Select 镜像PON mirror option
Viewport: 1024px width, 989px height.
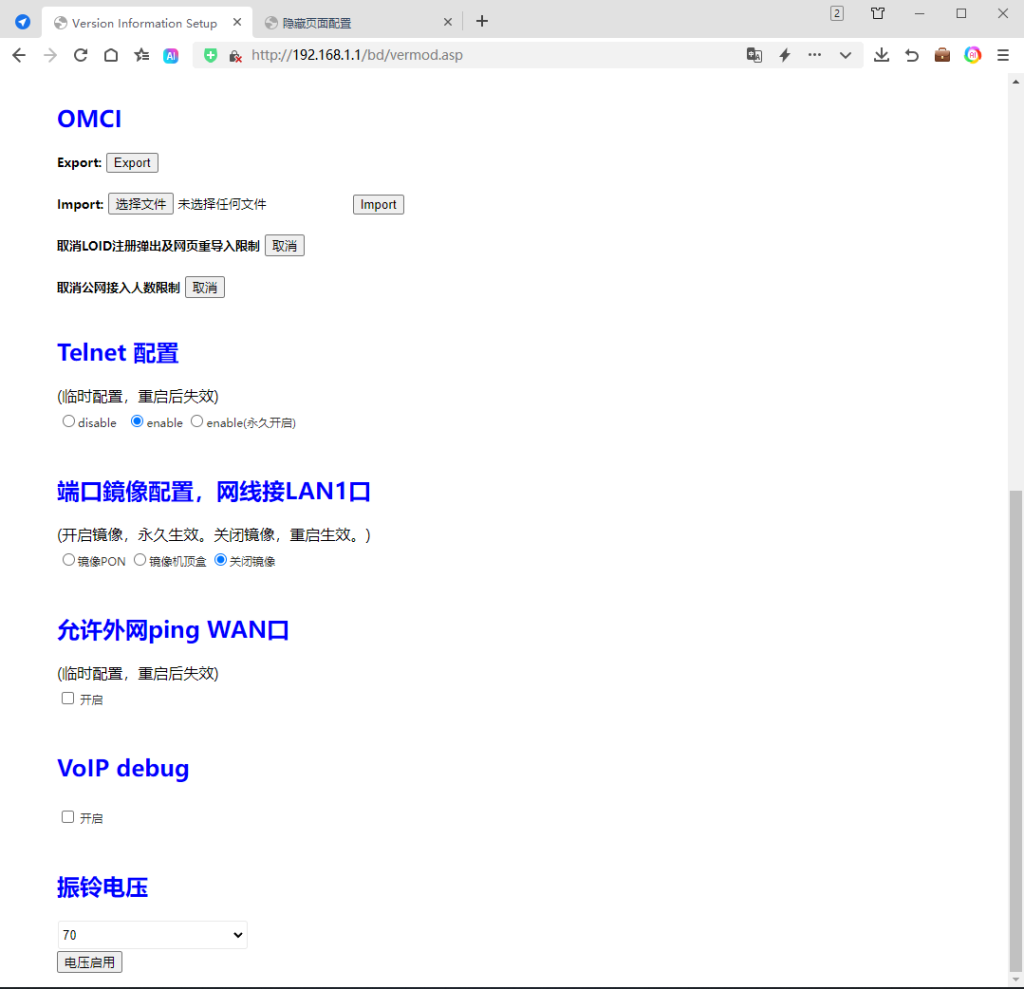pos(69,560)
